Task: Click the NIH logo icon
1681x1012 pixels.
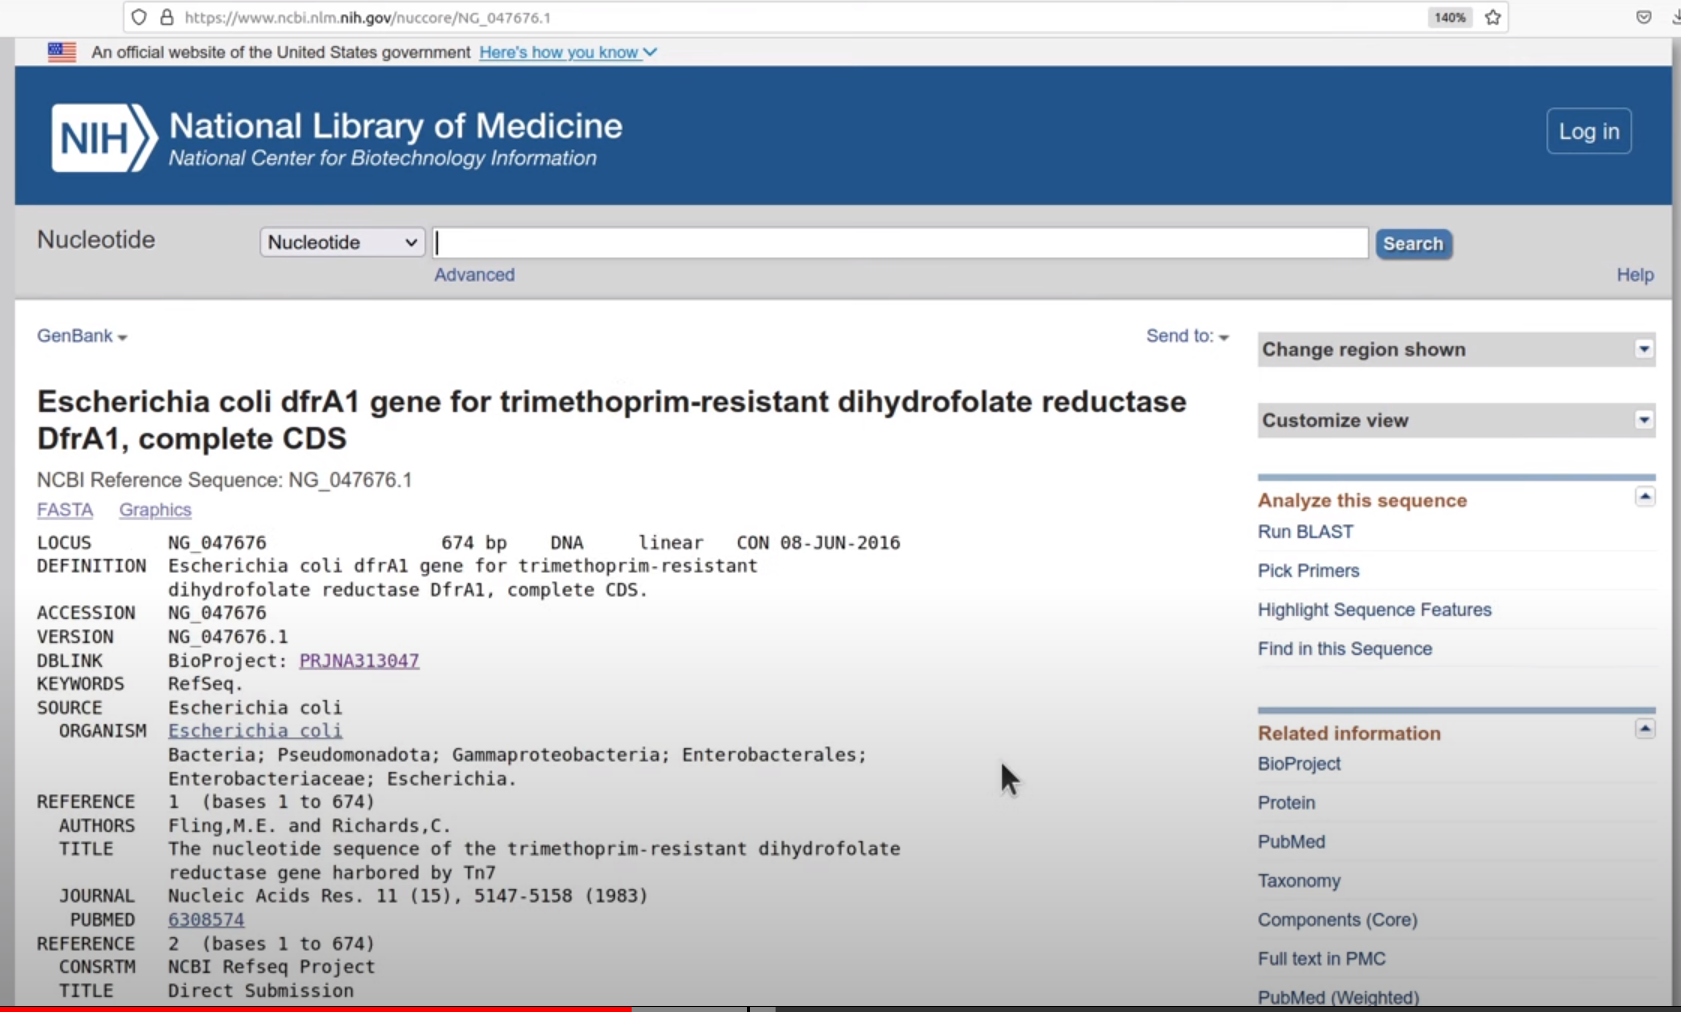Action: pyautogui.click(x=103, y=138)
